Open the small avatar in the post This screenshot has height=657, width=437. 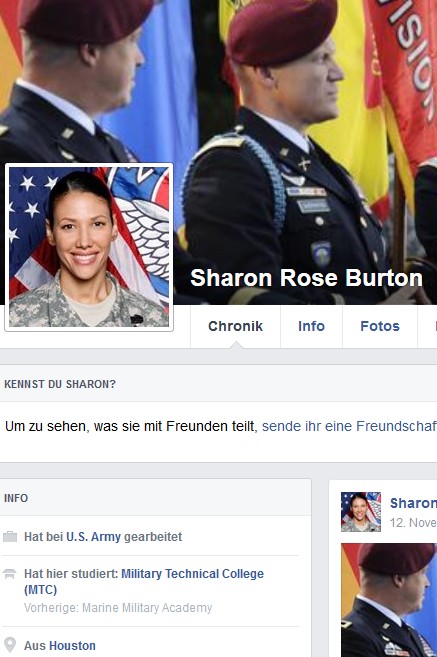(x=361, y=512)
